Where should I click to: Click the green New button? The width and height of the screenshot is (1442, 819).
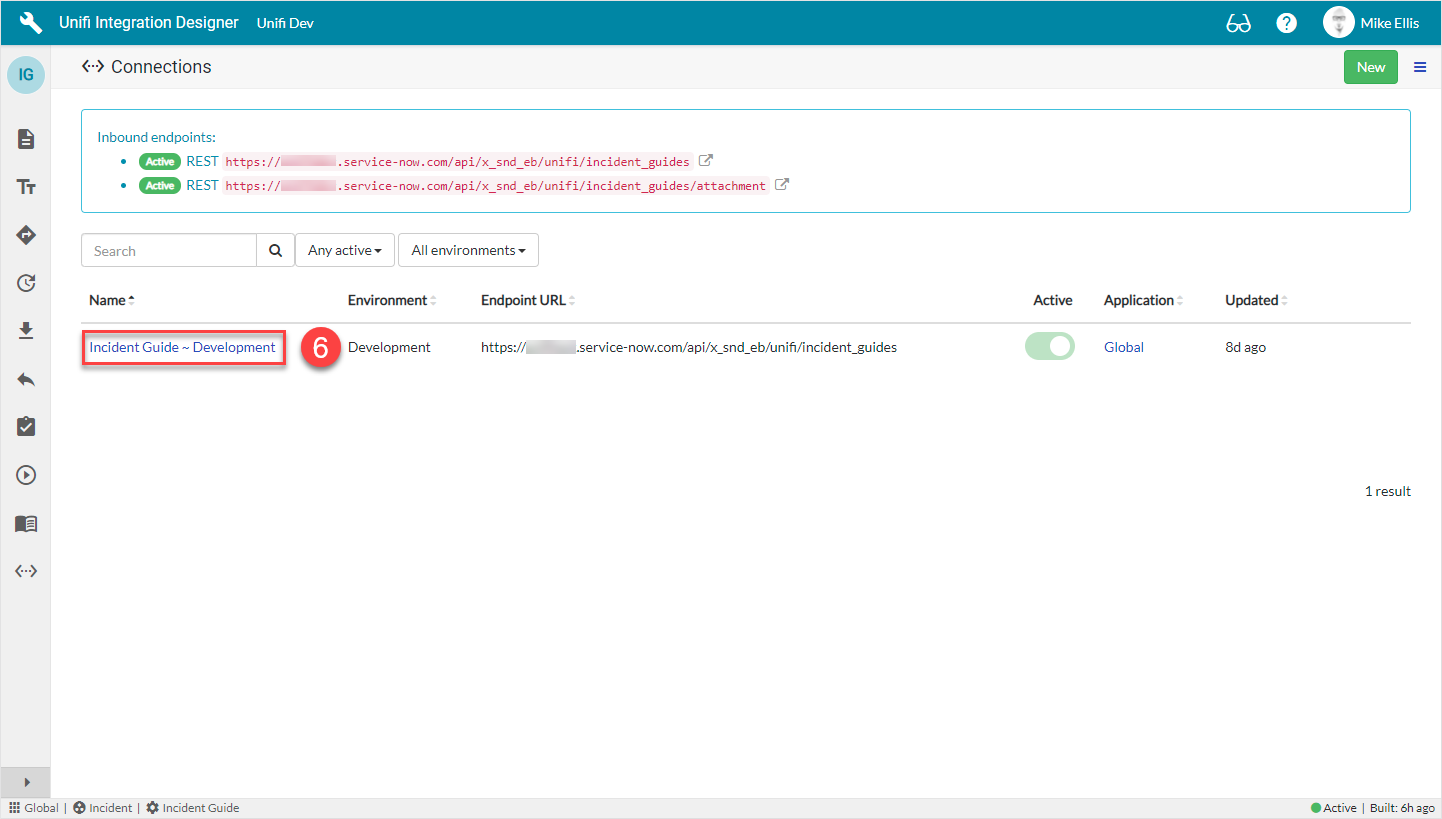1370,67
